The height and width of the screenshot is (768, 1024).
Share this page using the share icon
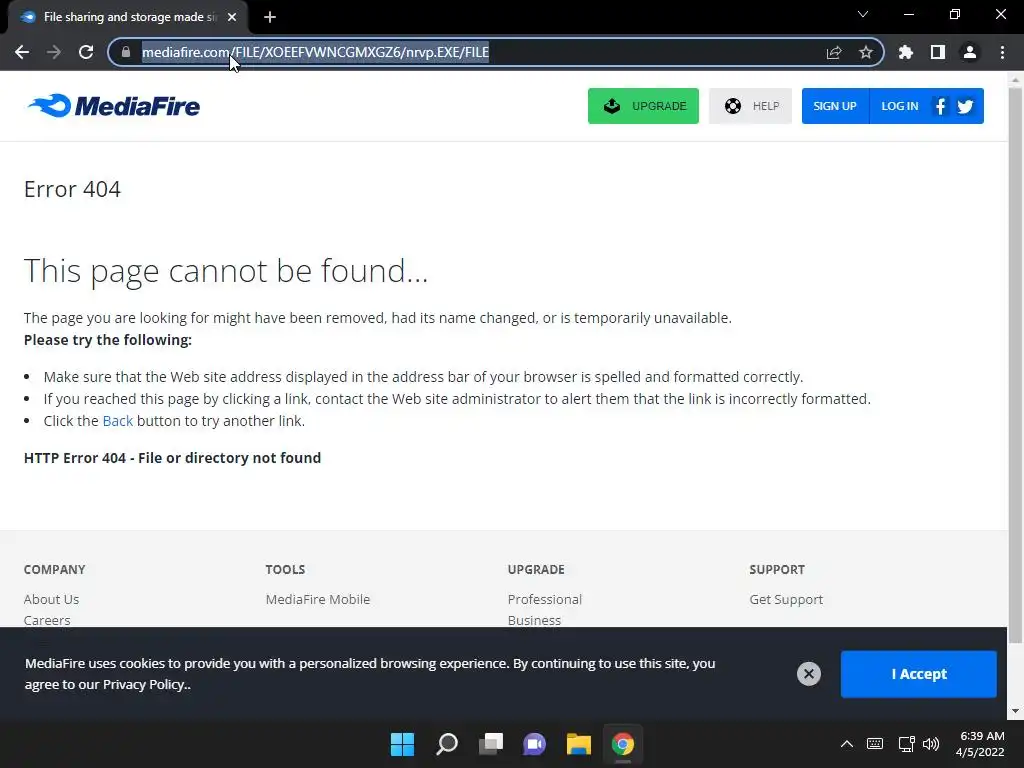(x=834, y=52)
